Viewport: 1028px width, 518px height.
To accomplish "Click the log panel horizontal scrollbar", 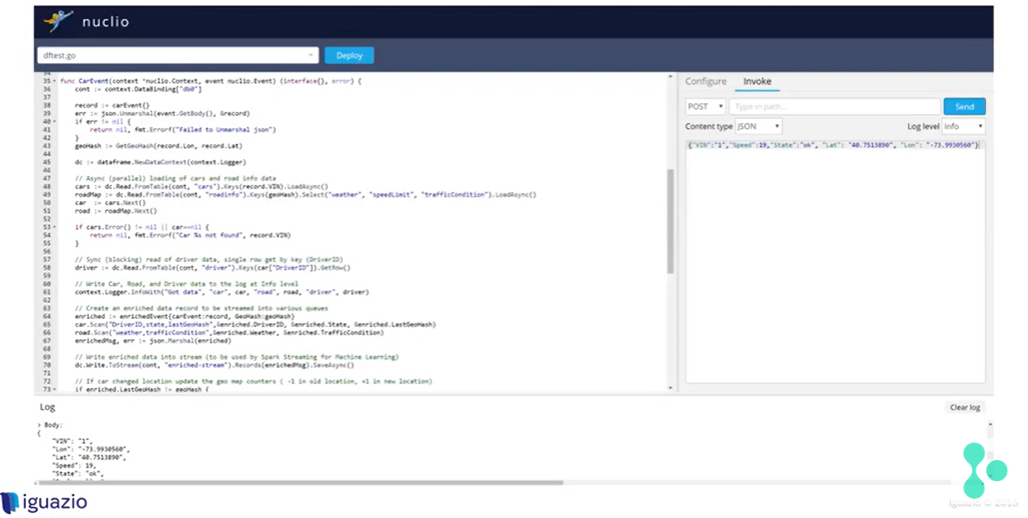I will coord(301,483).
